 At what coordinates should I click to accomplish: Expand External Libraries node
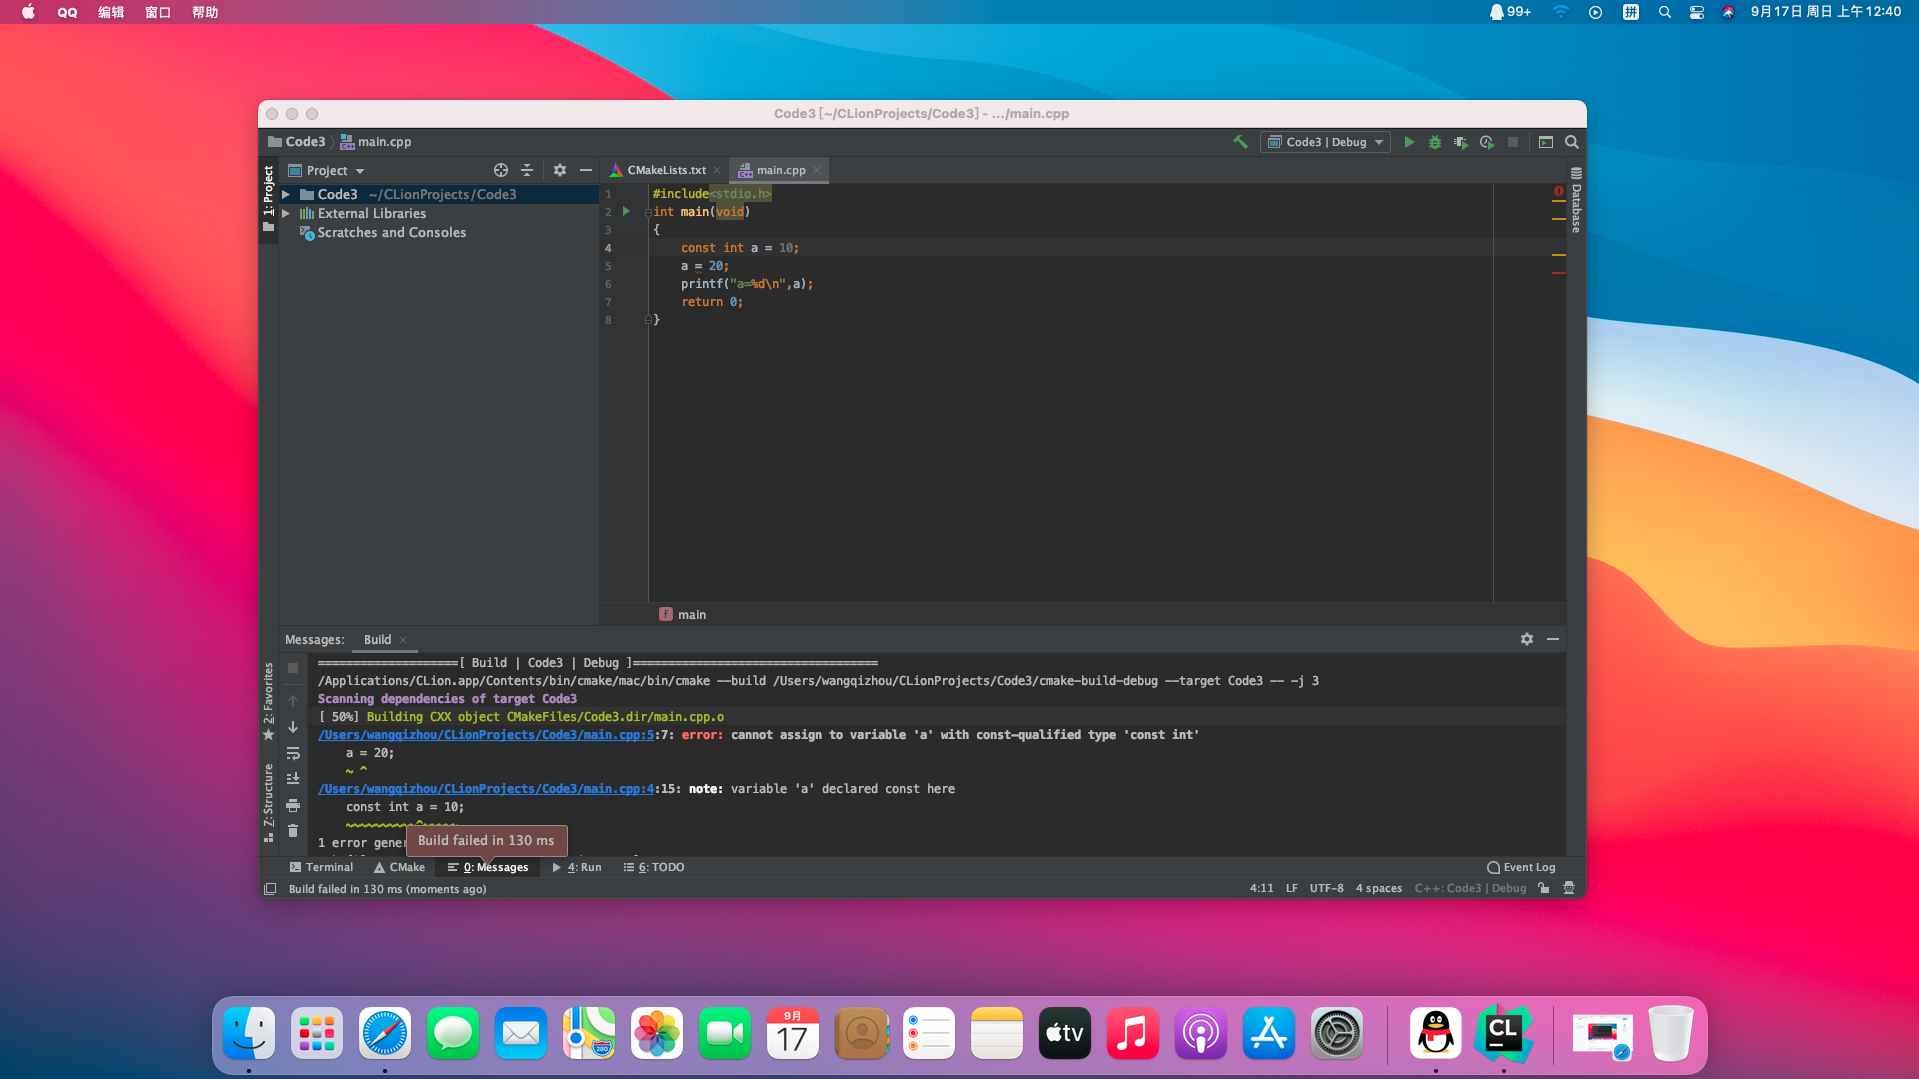[x=286, y=213]
